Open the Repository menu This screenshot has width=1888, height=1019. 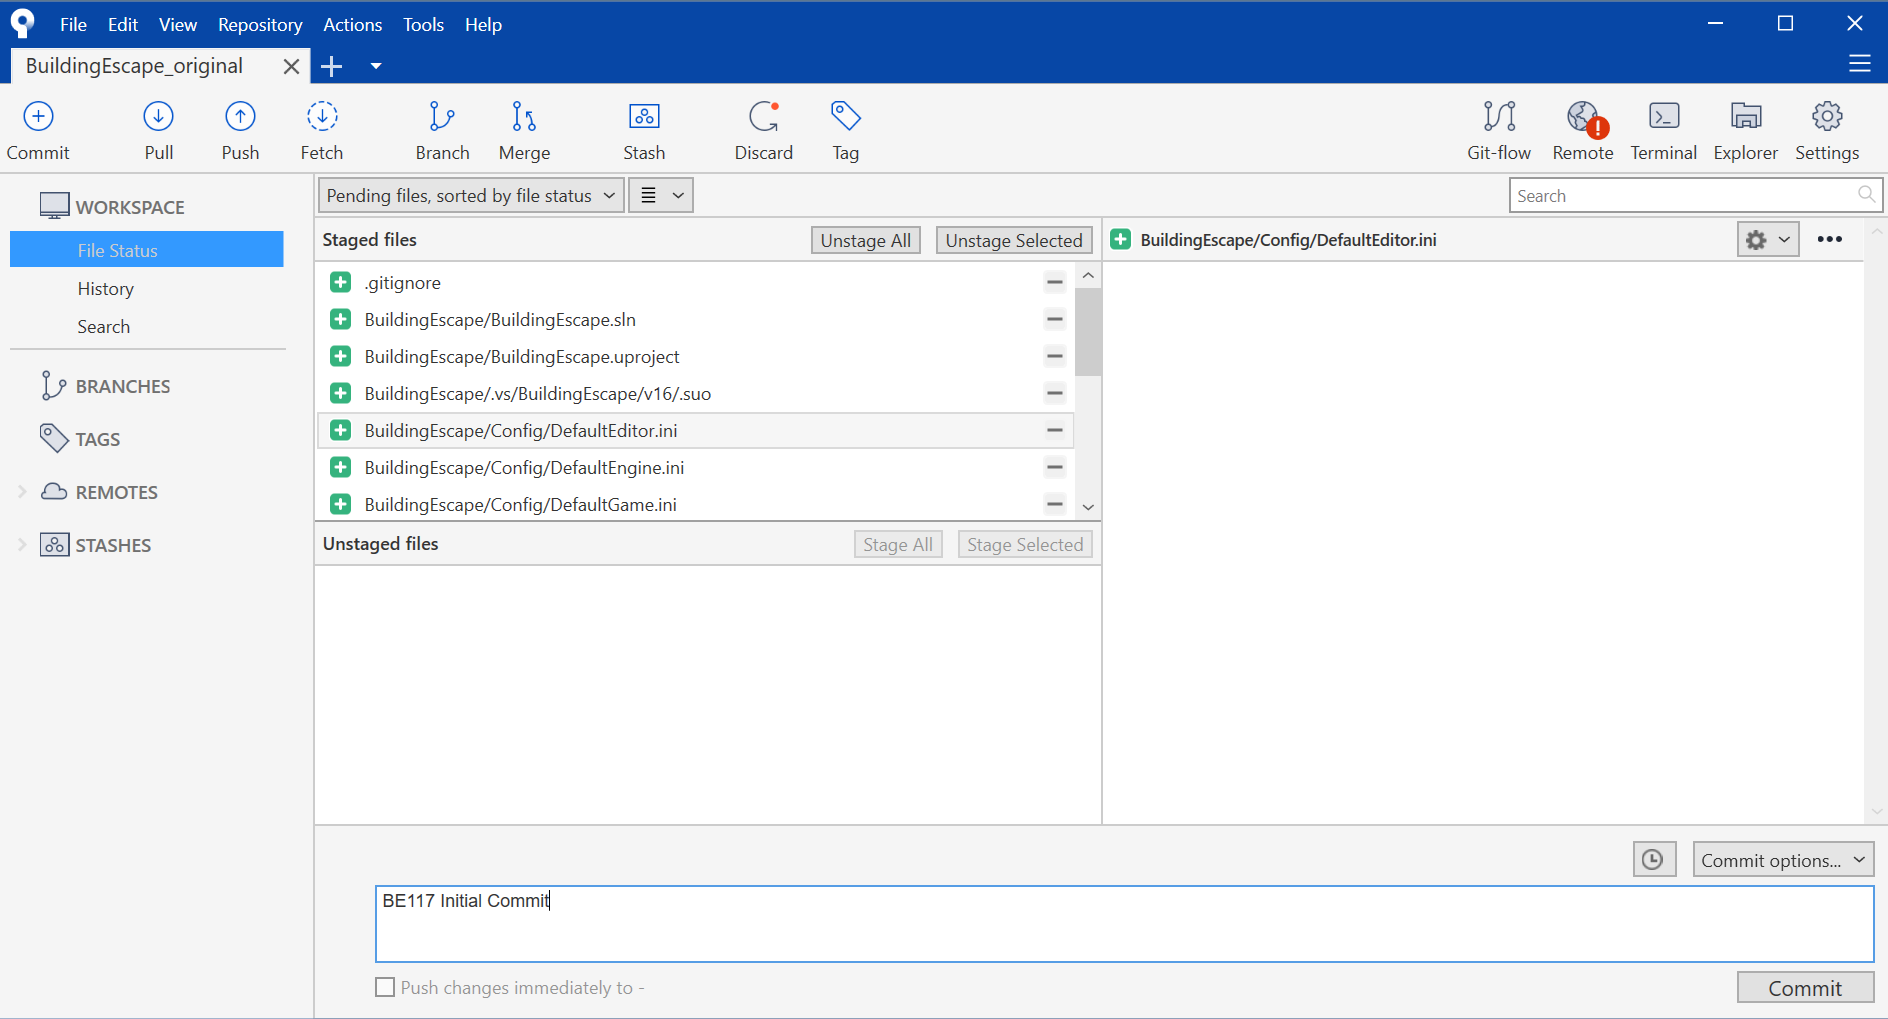tap(259, 24)
